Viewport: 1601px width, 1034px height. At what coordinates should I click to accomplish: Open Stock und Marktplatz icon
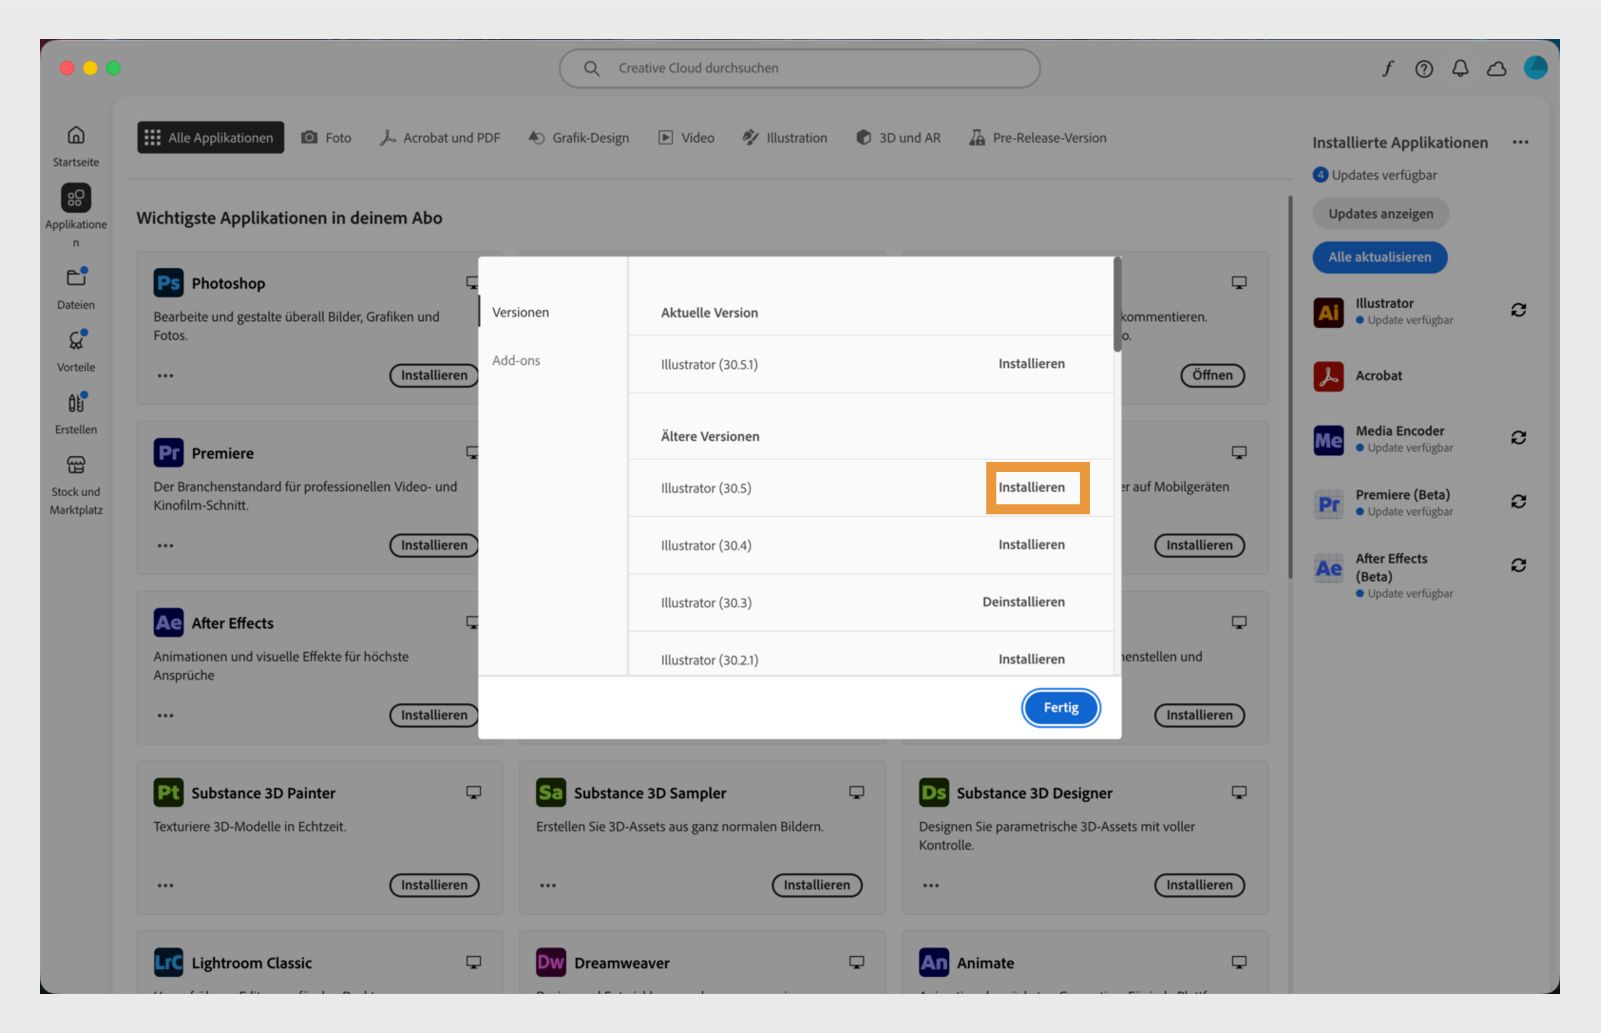coord(76,465)
